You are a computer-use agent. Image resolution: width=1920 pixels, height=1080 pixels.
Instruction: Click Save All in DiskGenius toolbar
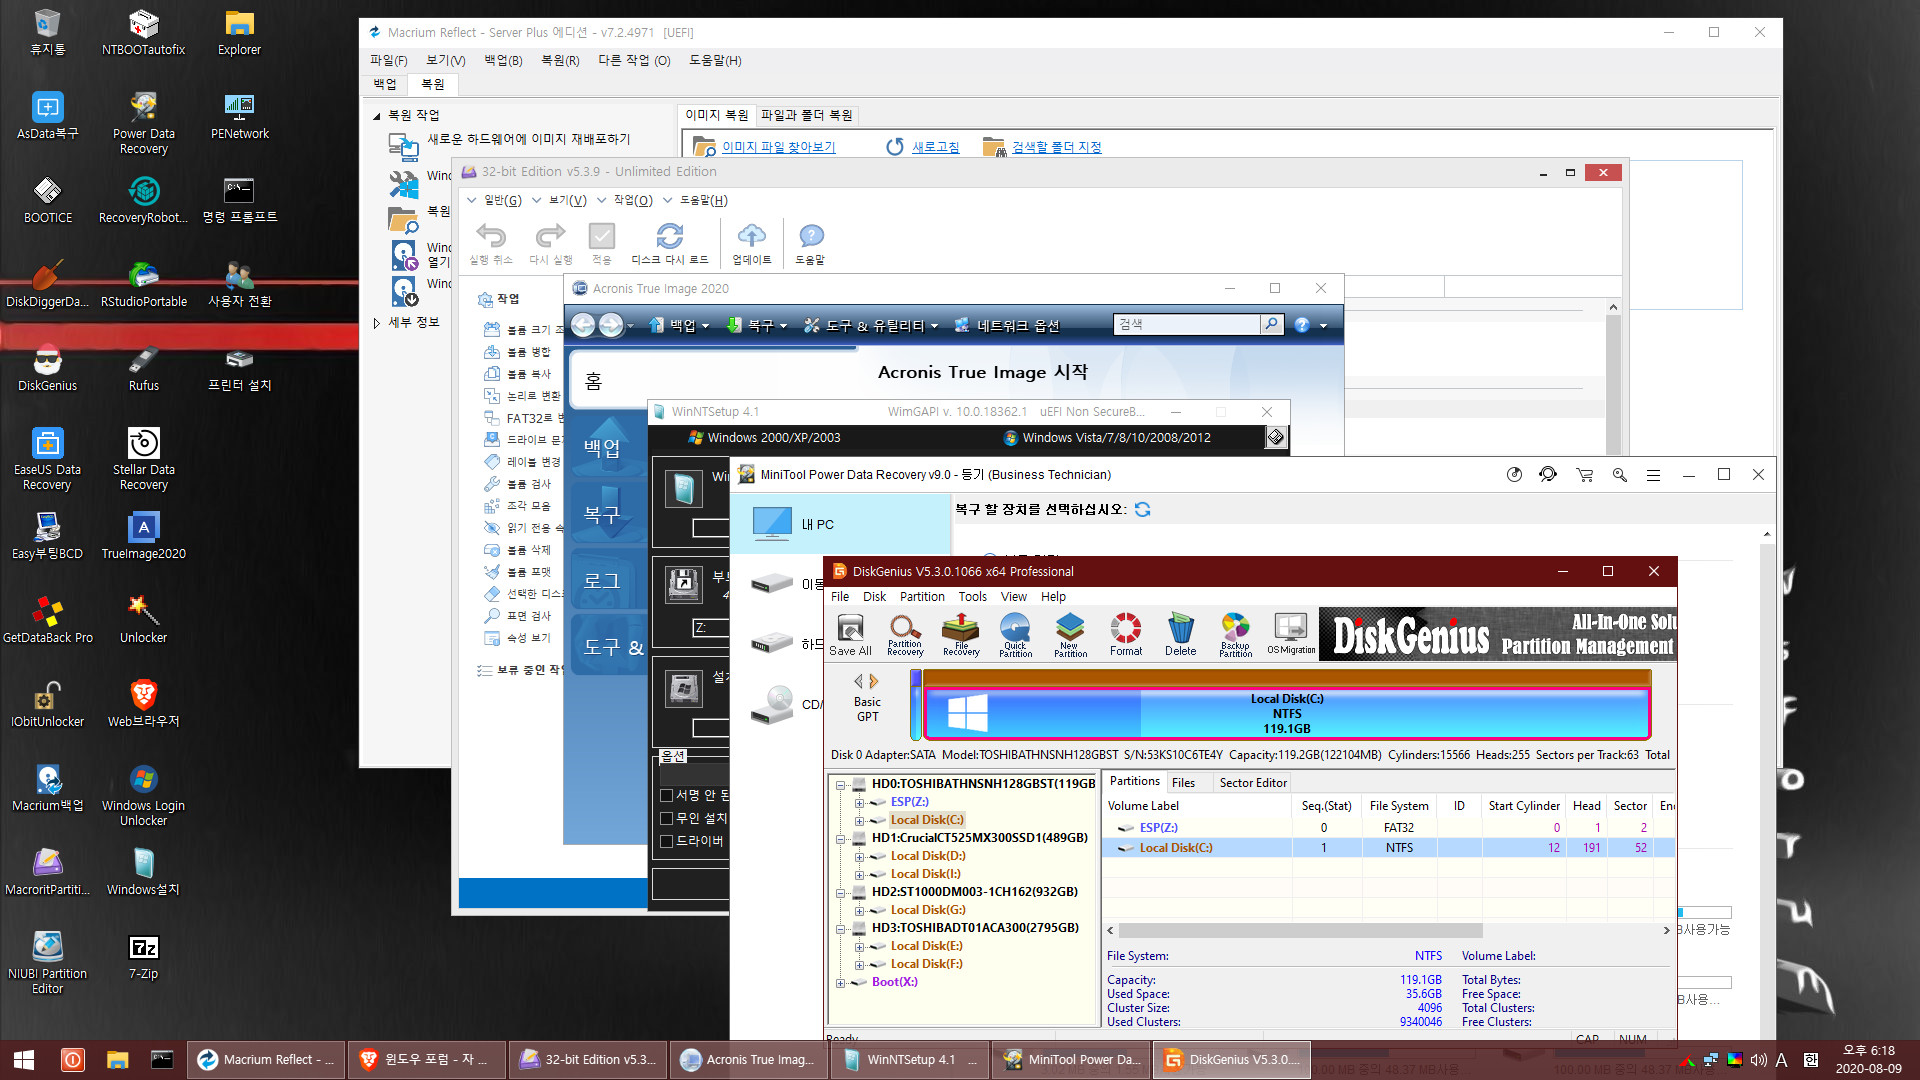(850, 635)
